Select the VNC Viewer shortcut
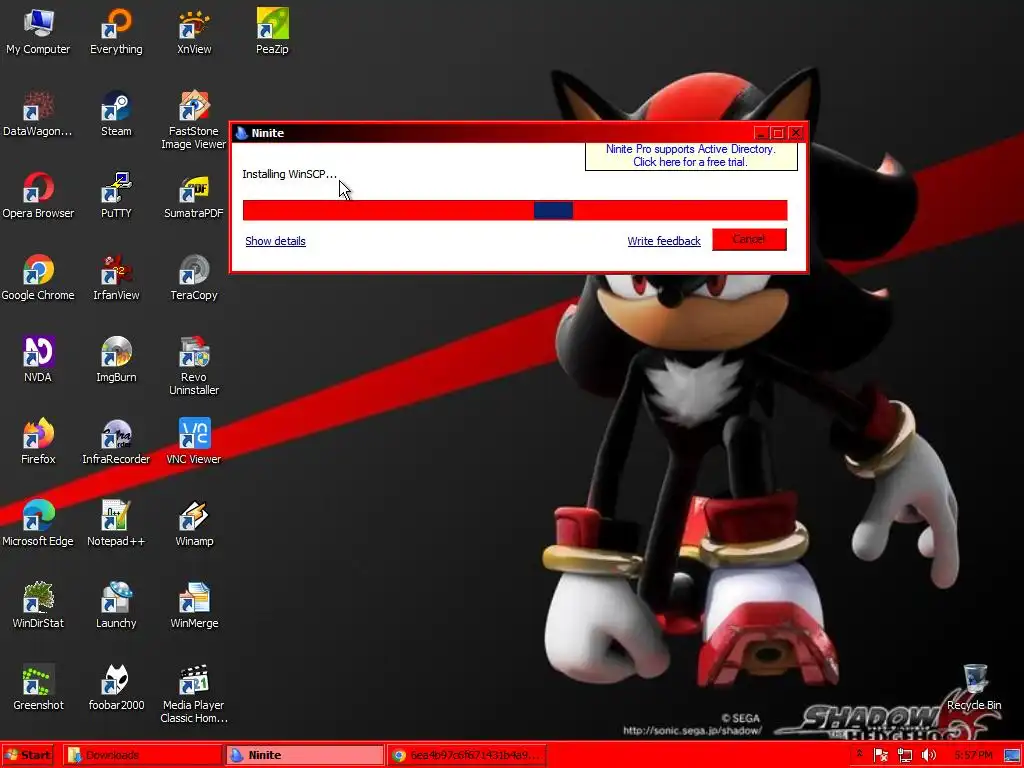Viewport: 1024px width, 768px height. tap(194, 441)
